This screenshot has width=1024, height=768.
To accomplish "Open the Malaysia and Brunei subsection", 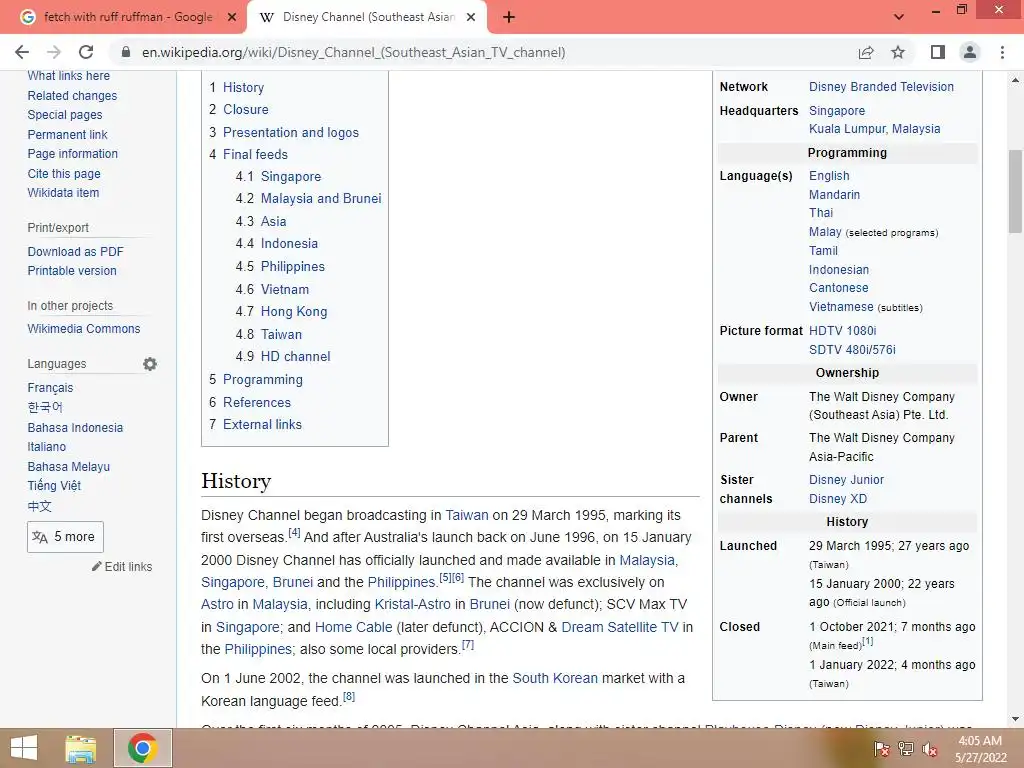I will [321, 199].
